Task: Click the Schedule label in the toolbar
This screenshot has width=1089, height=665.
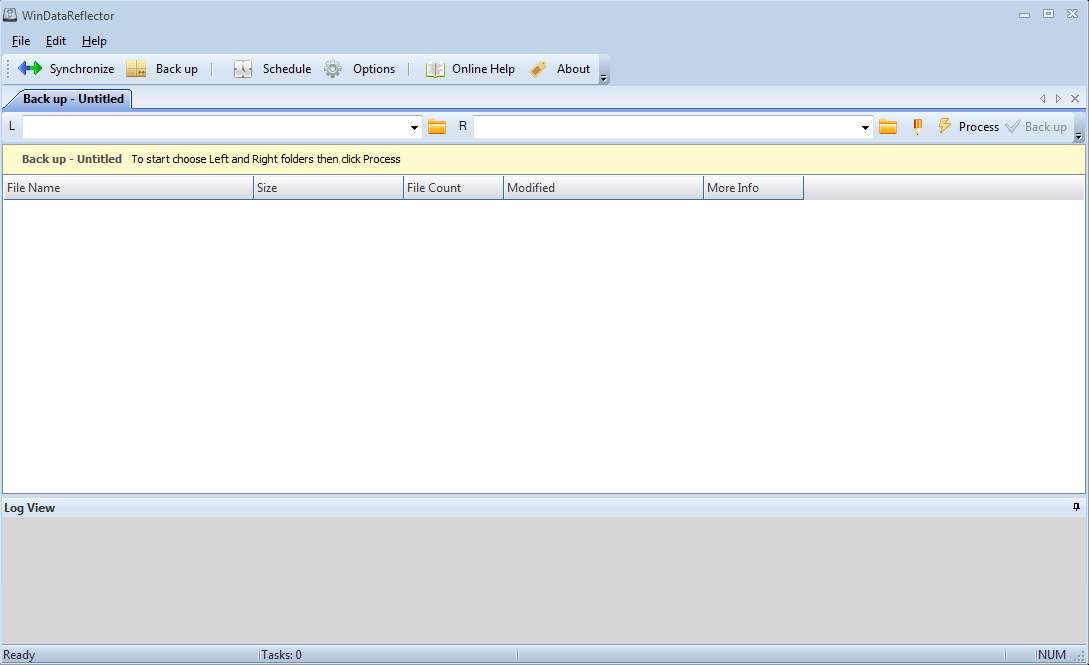Action: pos(287,69)
